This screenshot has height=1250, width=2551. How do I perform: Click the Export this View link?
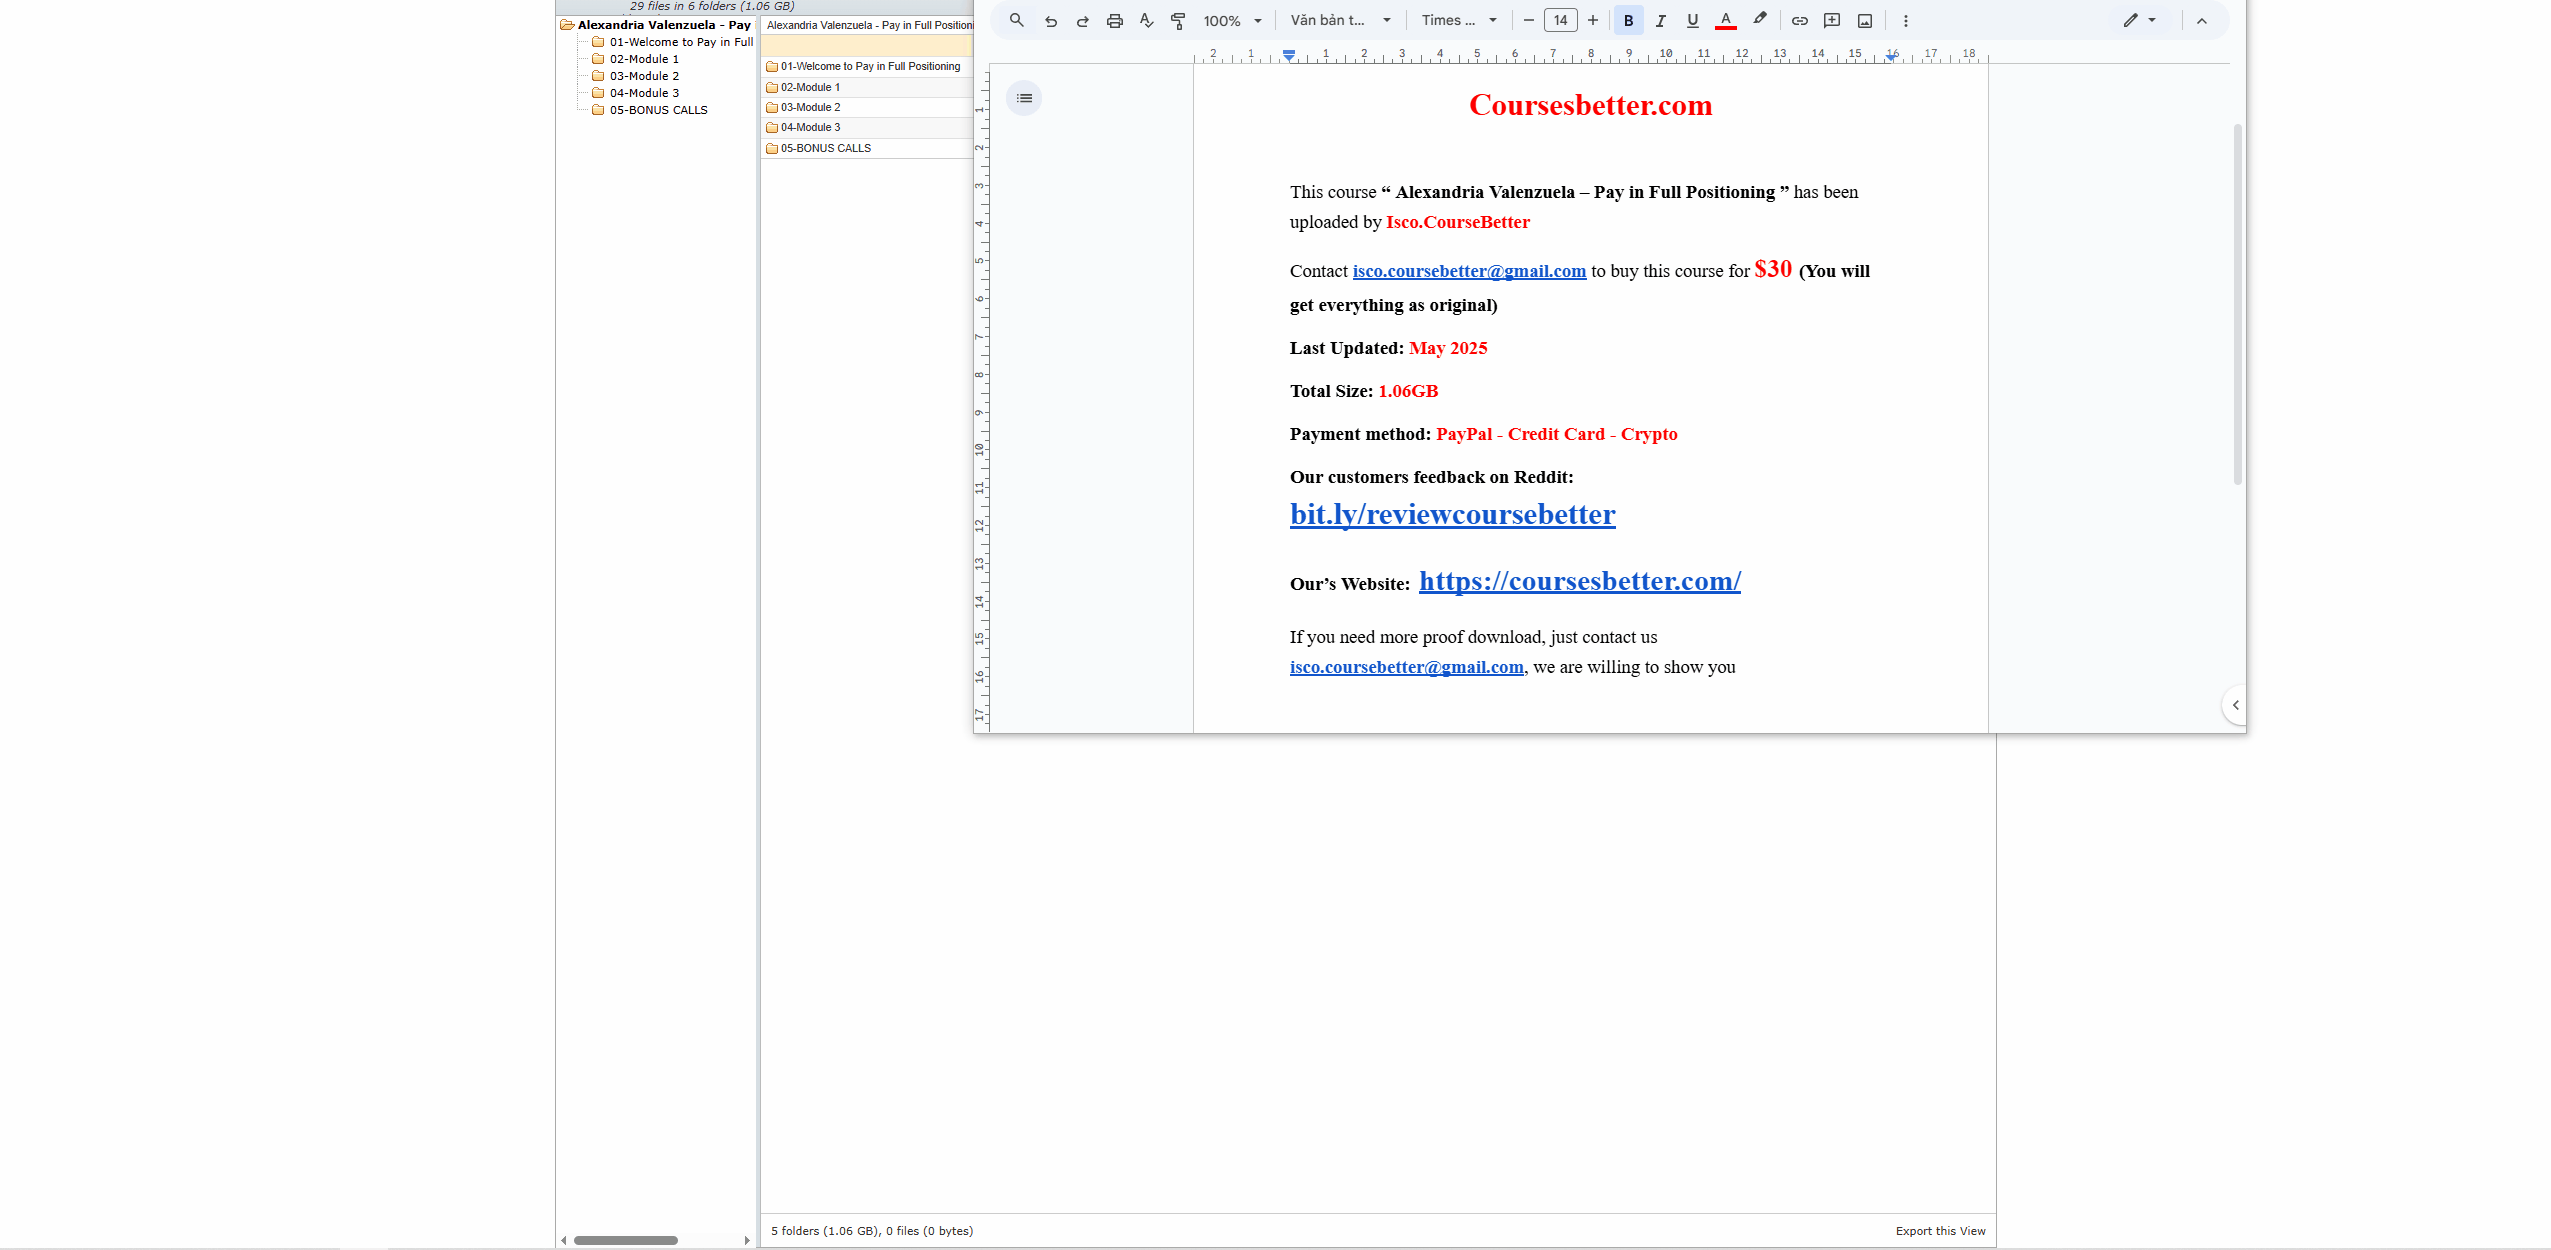point(1940,1231)
